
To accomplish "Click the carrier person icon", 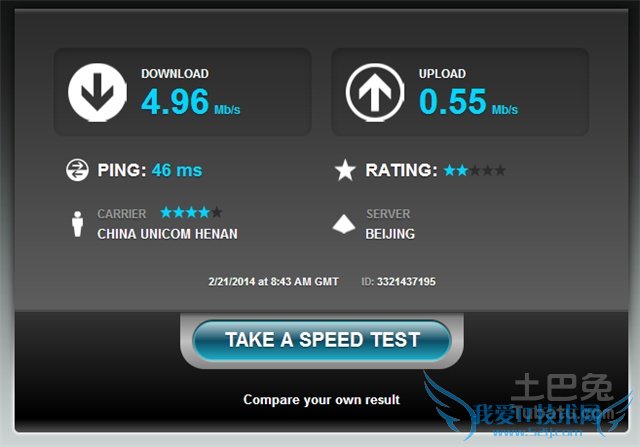I will click(77, 224).
